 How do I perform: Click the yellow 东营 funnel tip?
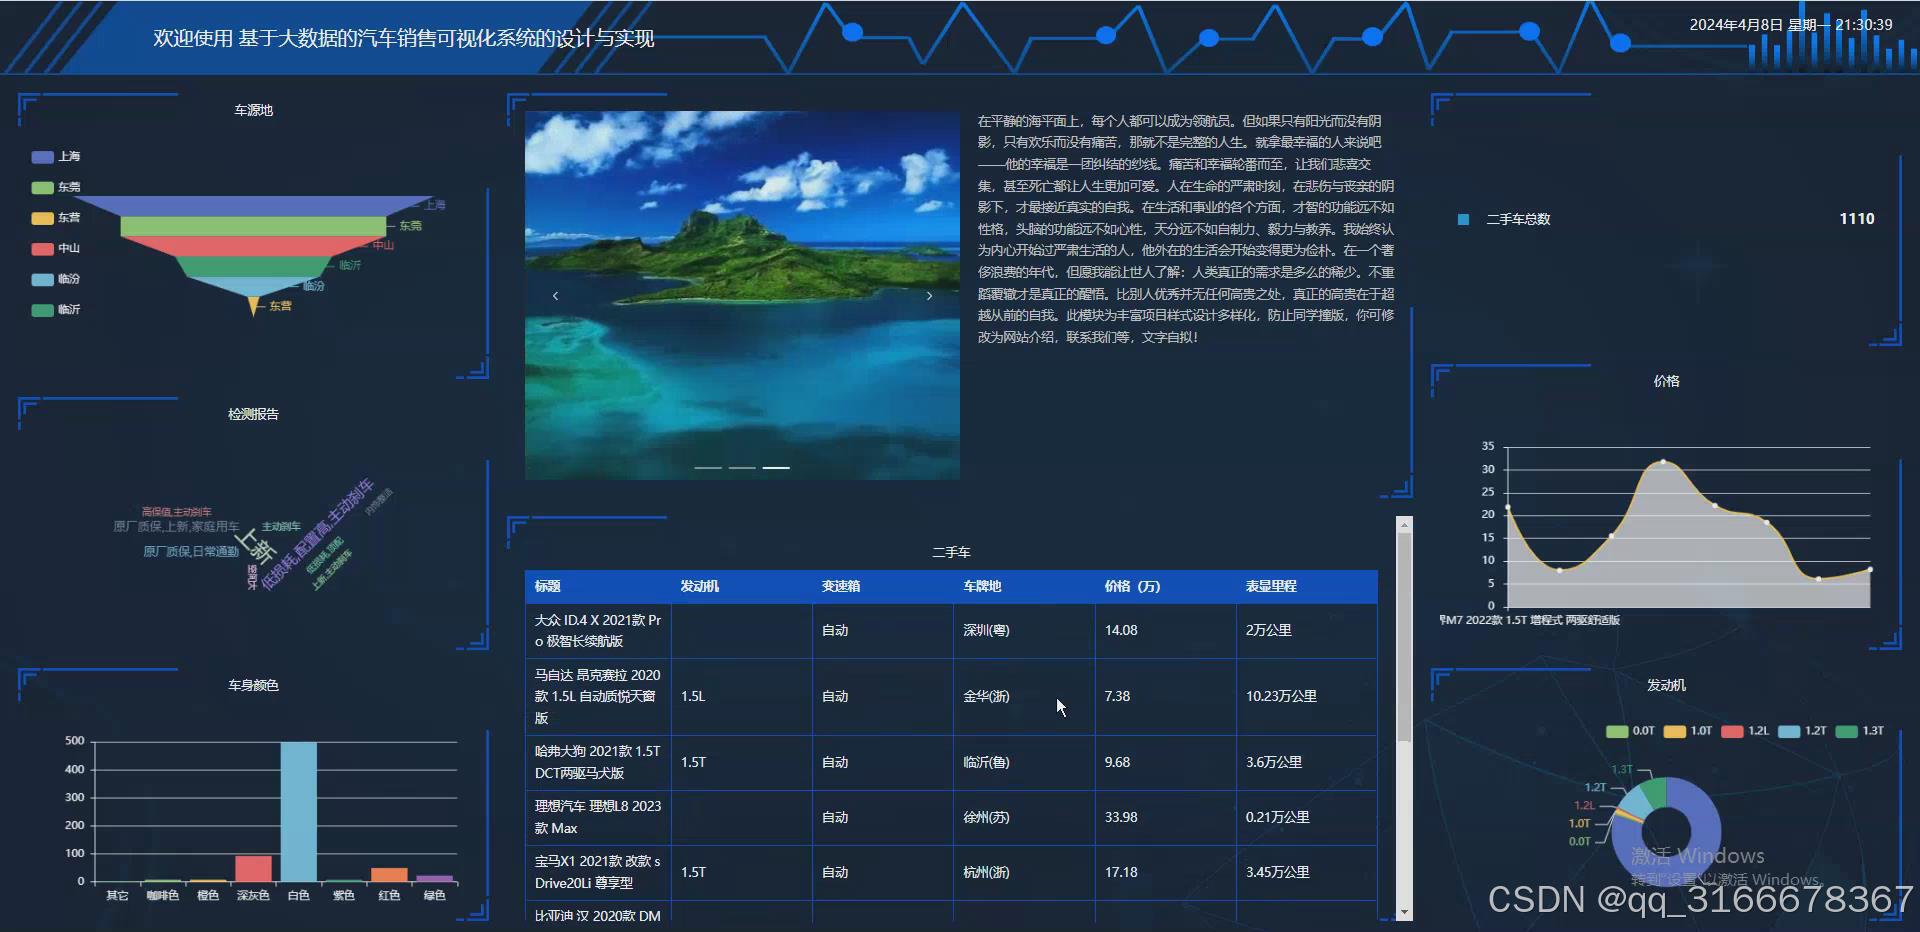pos(253,306)
